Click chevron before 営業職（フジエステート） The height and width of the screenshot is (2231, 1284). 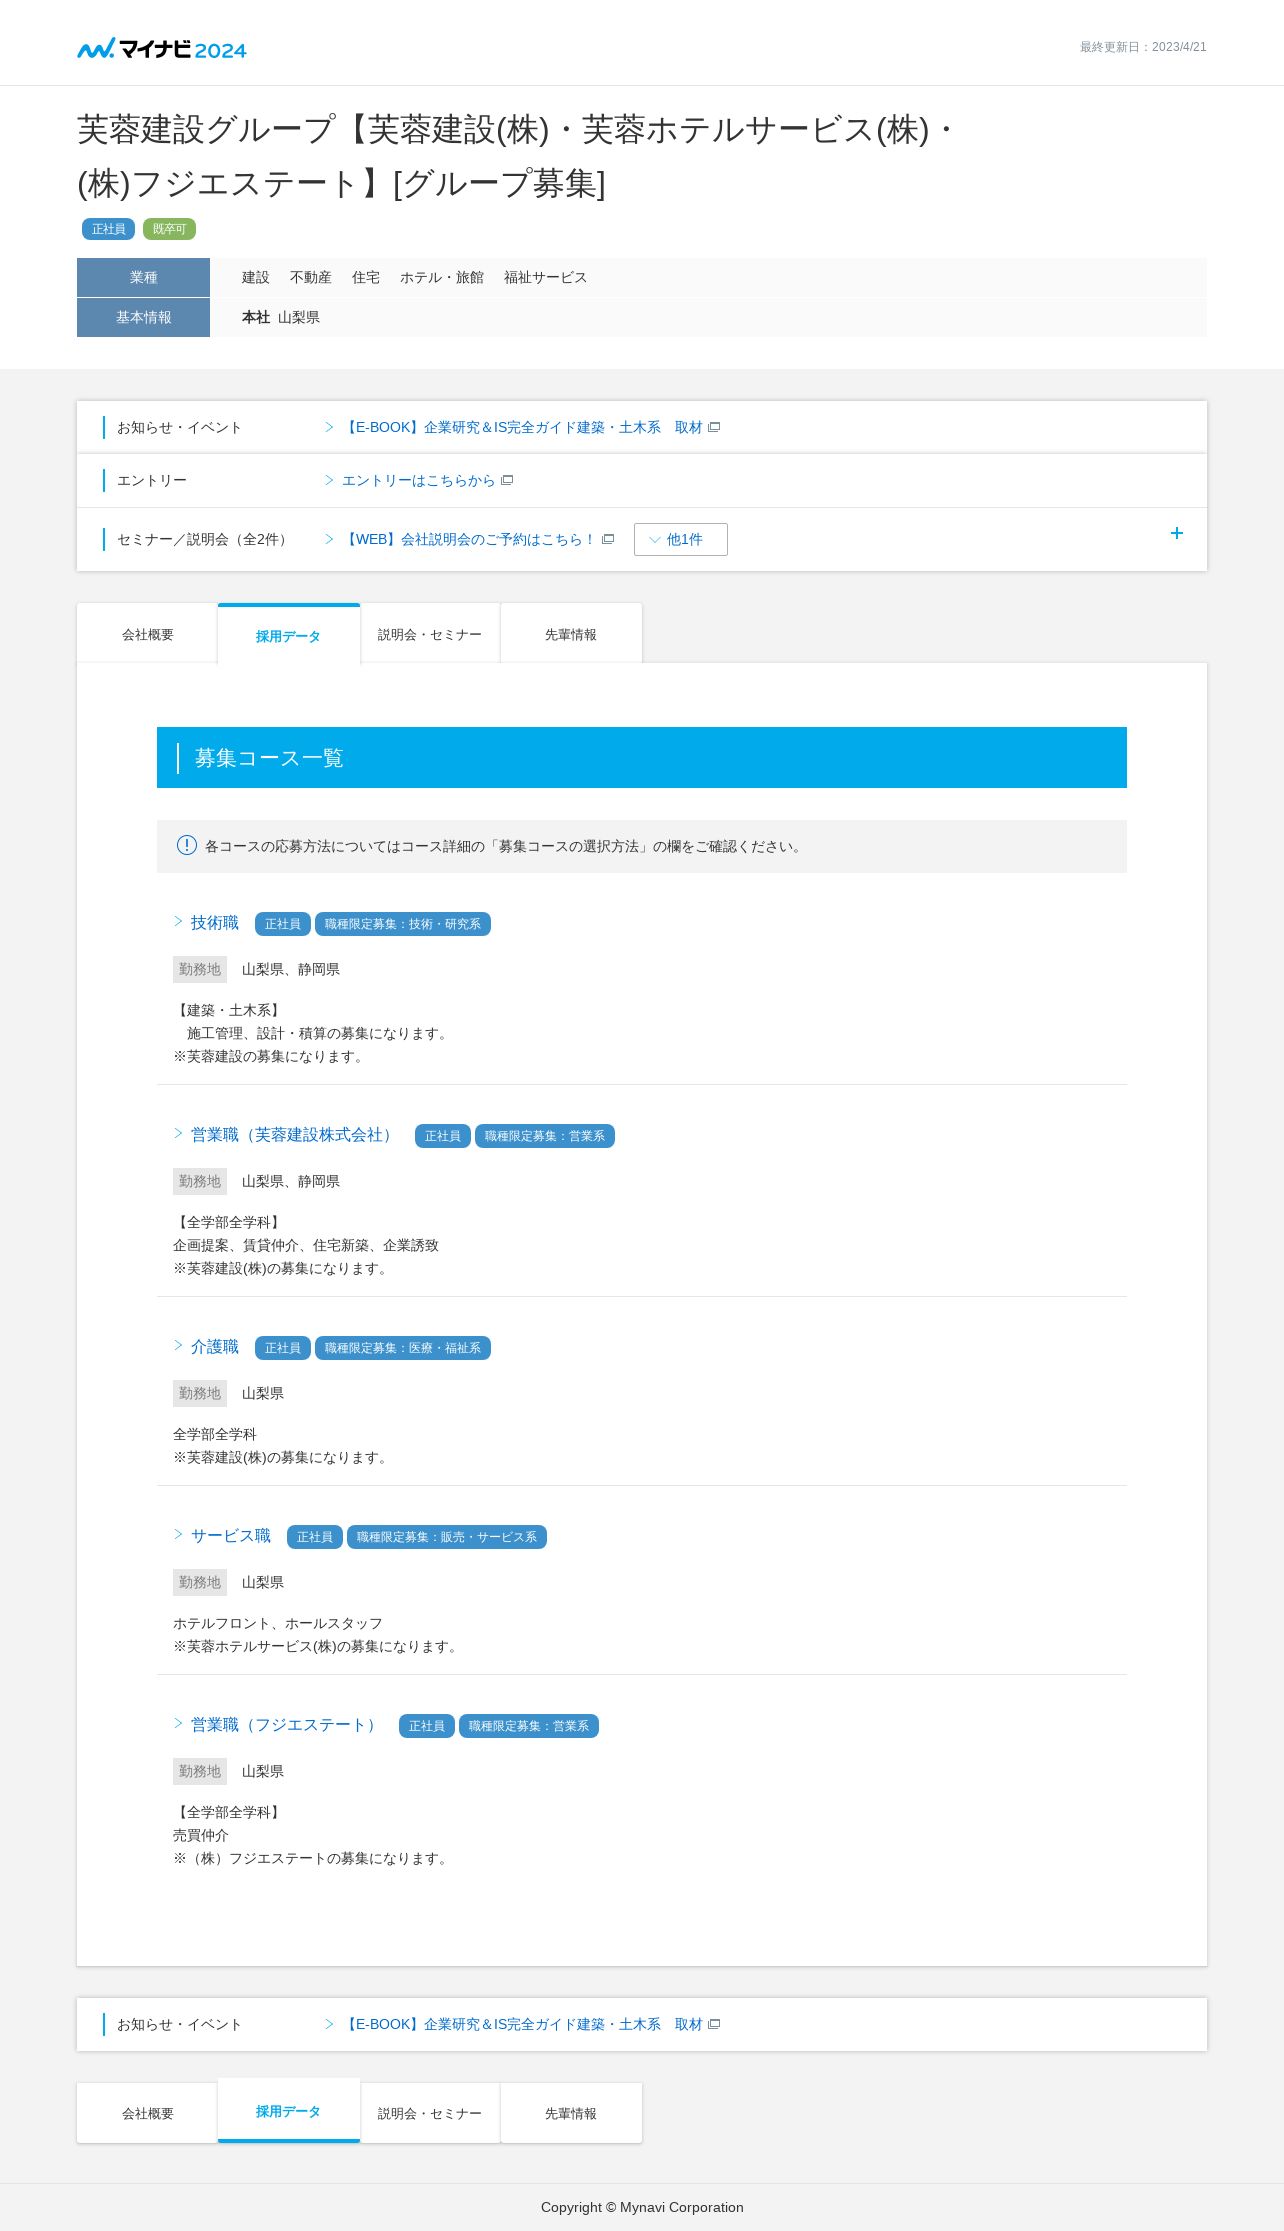click(178, 1724)
